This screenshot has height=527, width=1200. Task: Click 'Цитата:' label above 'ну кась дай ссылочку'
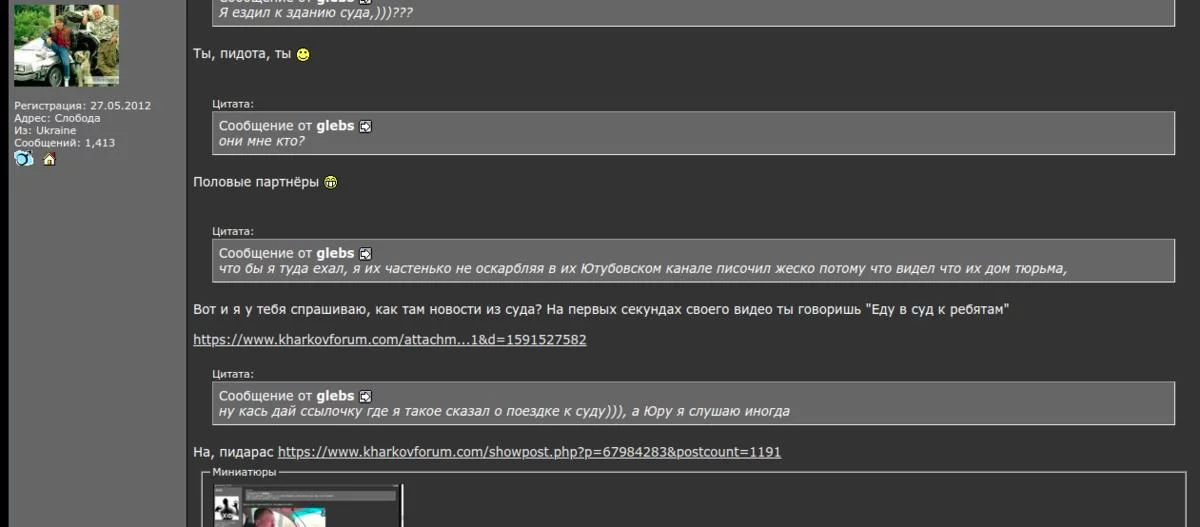(233, 374)
